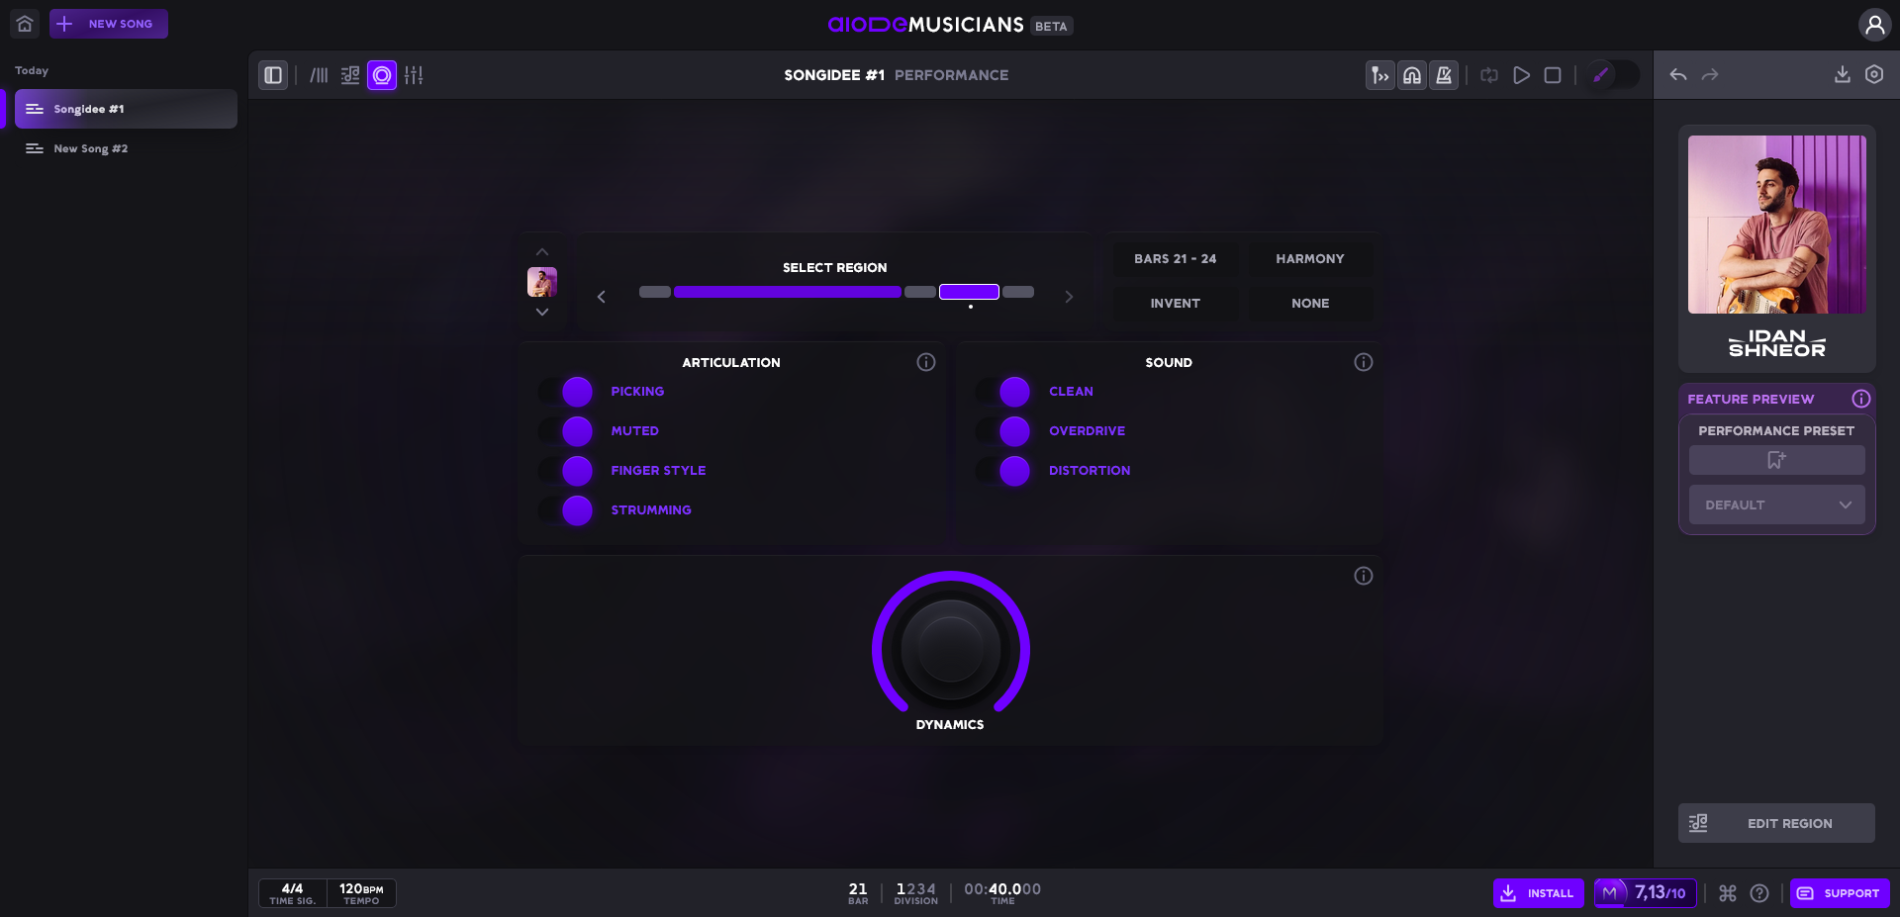Image resolution: width=1900 pixels, height=917 pixels.
Task: Toggle the Picking articulation switch
Action: tap(566, 391)
